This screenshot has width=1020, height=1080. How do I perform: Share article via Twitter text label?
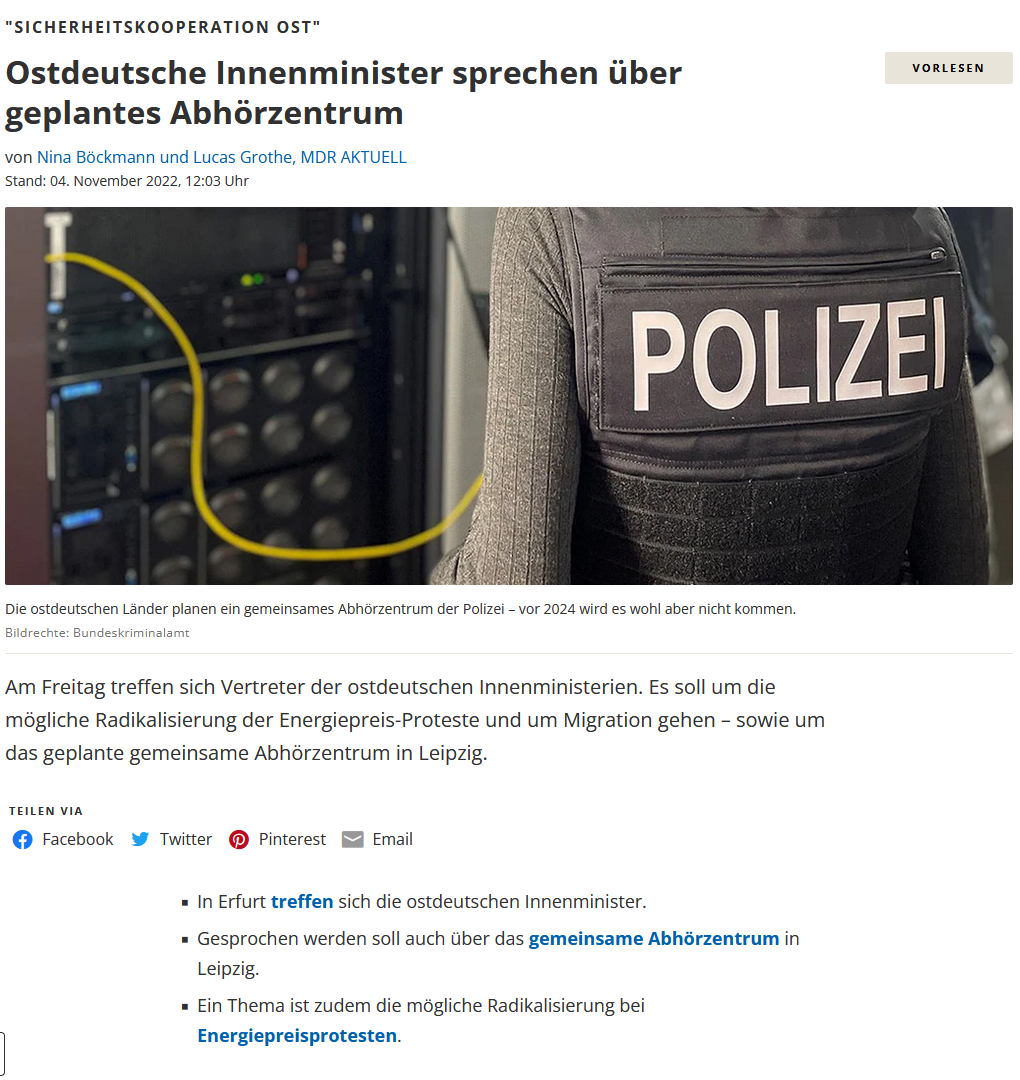pyautogui.click(x=186, y=839)
